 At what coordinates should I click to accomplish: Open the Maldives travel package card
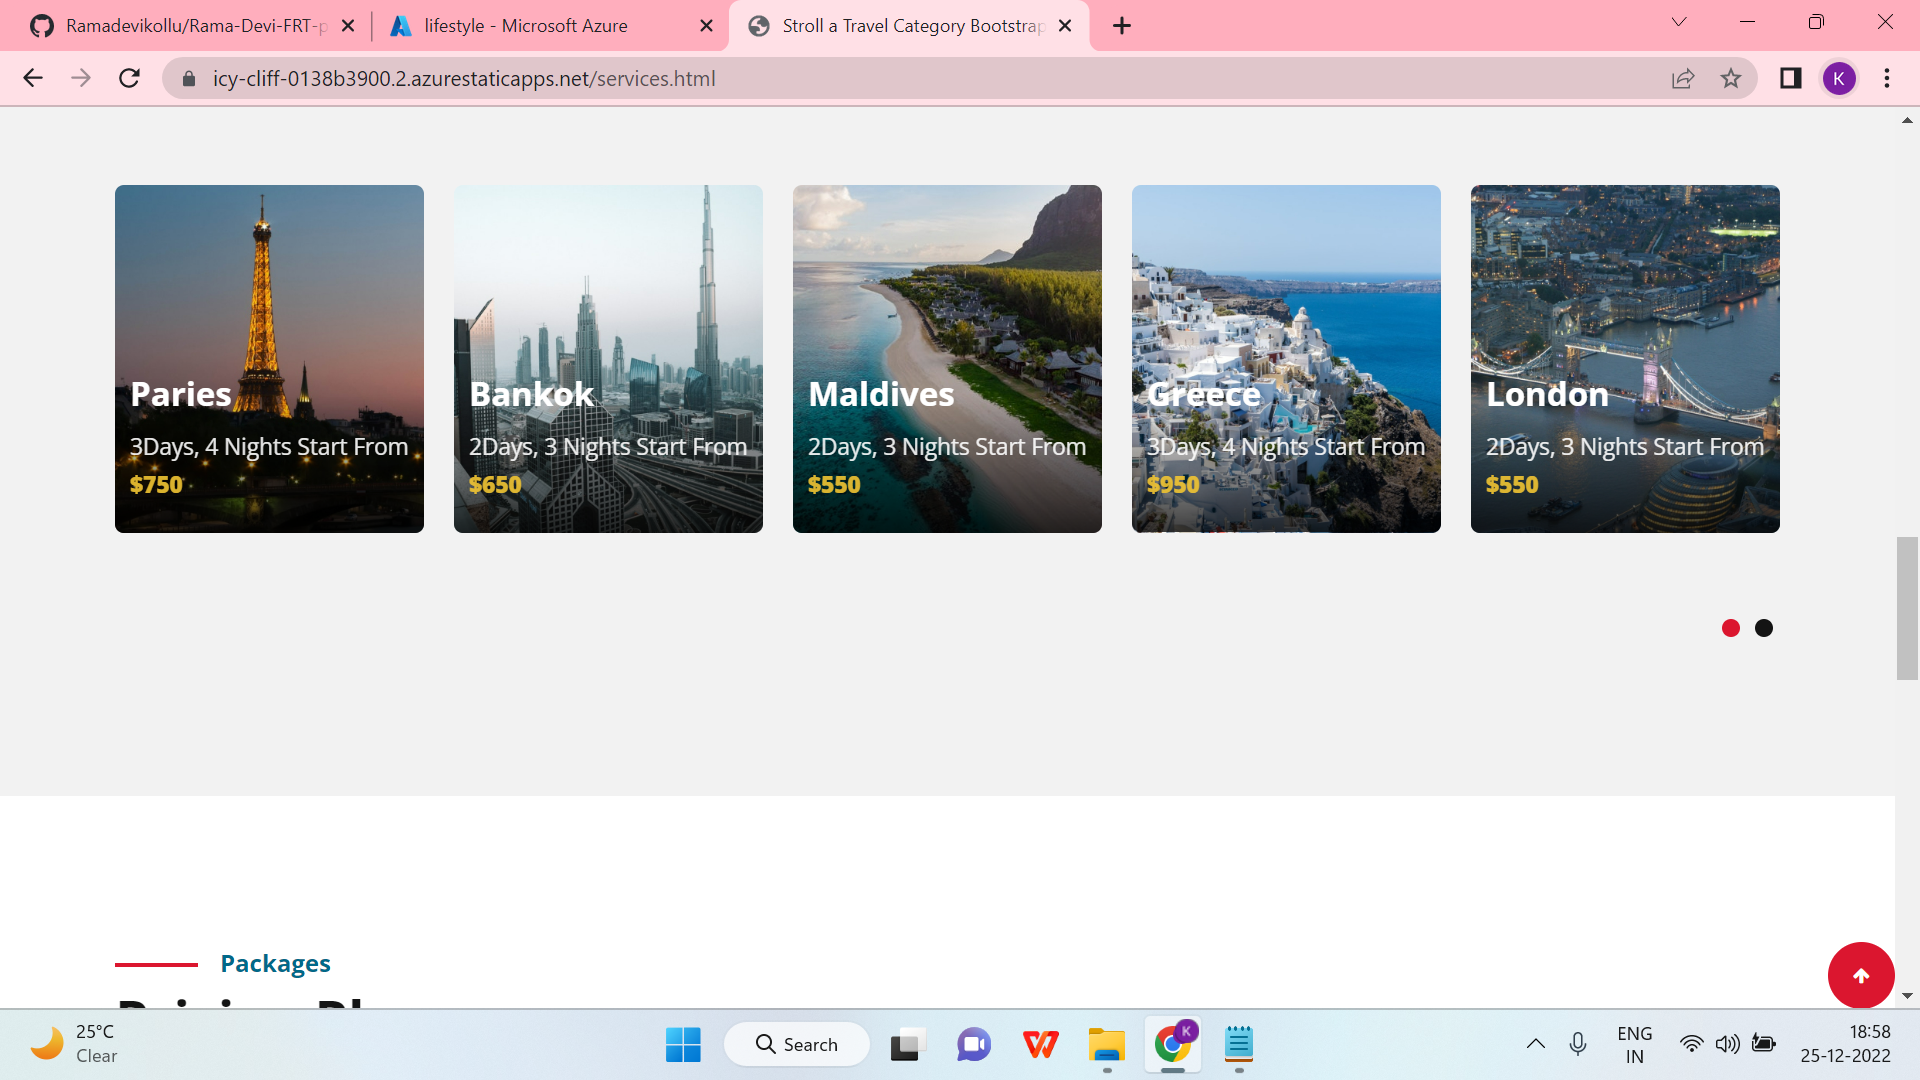click(x=947, y=358)
